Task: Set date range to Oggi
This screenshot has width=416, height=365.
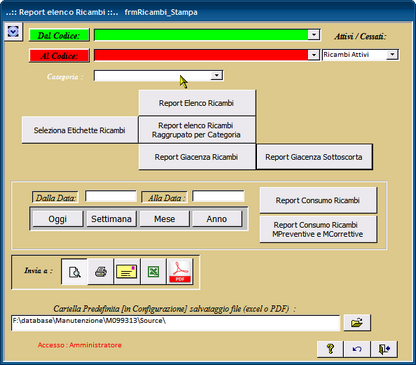Action: (58, 219)
